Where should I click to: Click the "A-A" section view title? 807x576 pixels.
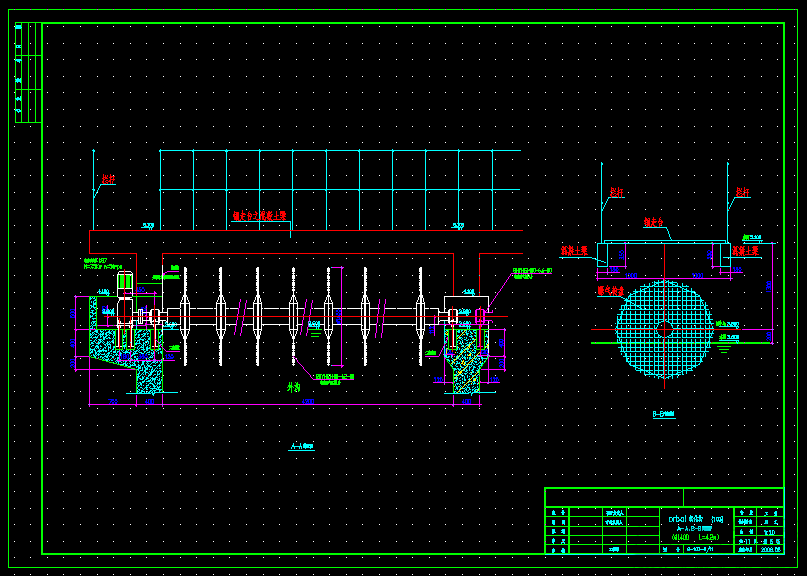tap(301, 446)
